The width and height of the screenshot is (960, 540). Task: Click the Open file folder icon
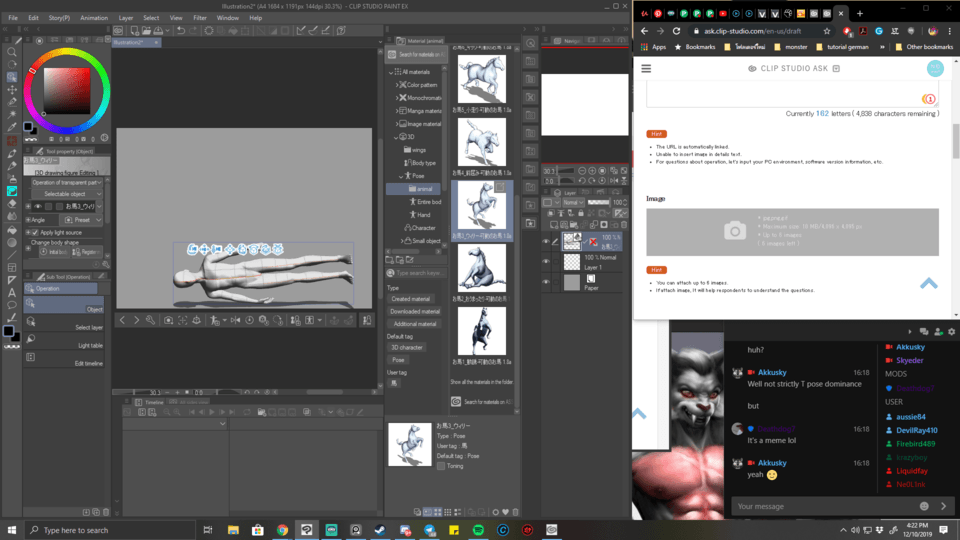tap(147, 31)
